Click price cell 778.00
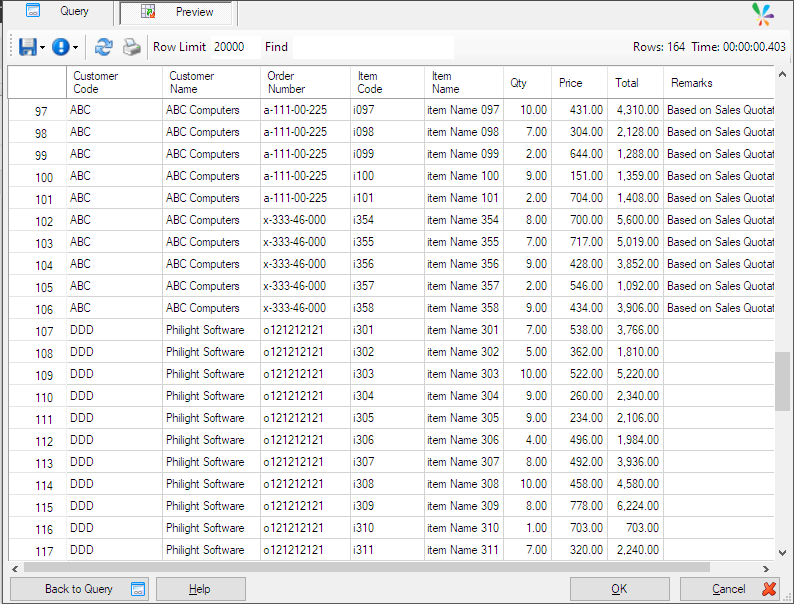Screen dimensions: 794x604 click(x=579, y=506)
